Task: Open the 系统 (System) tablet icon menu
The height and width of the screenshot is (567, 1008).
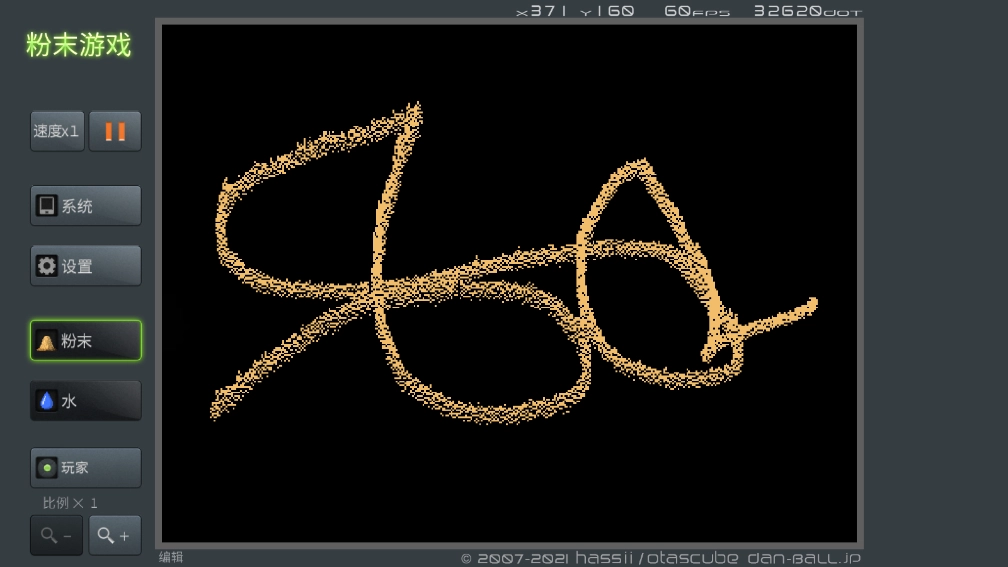Action: (86, 206)
